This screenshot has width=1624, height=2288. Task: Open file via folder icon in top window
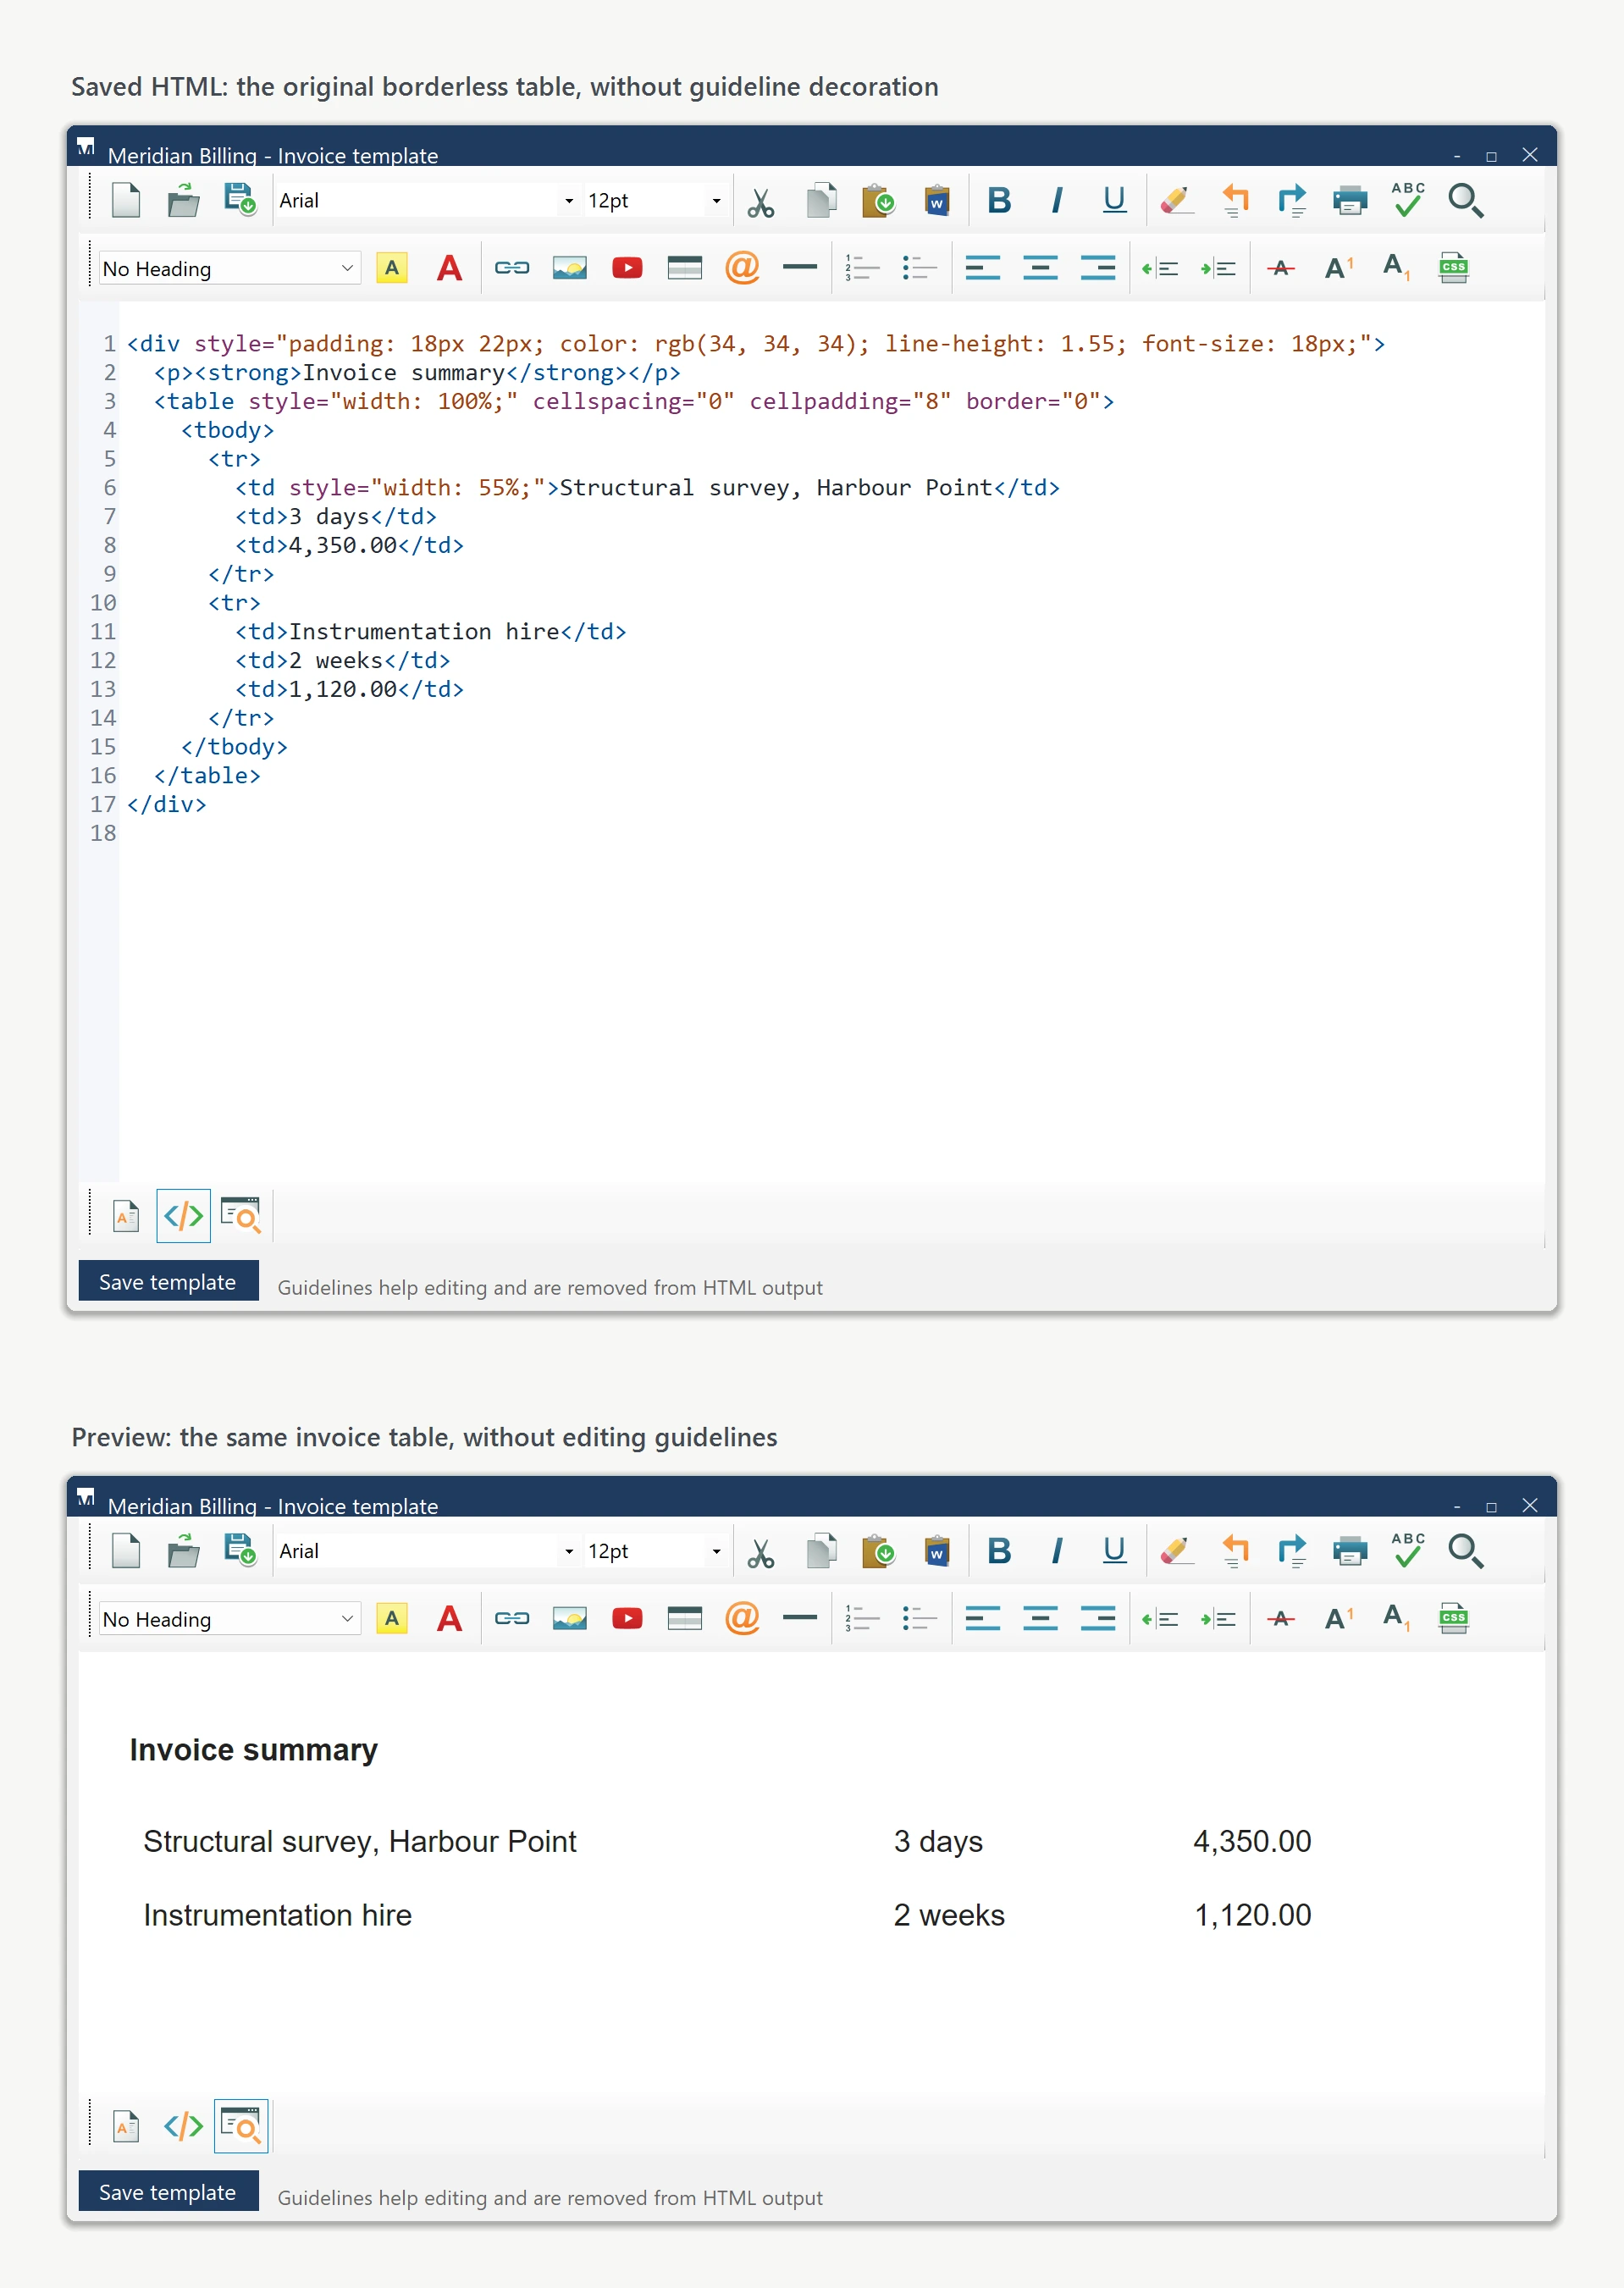tap(183, 200)
